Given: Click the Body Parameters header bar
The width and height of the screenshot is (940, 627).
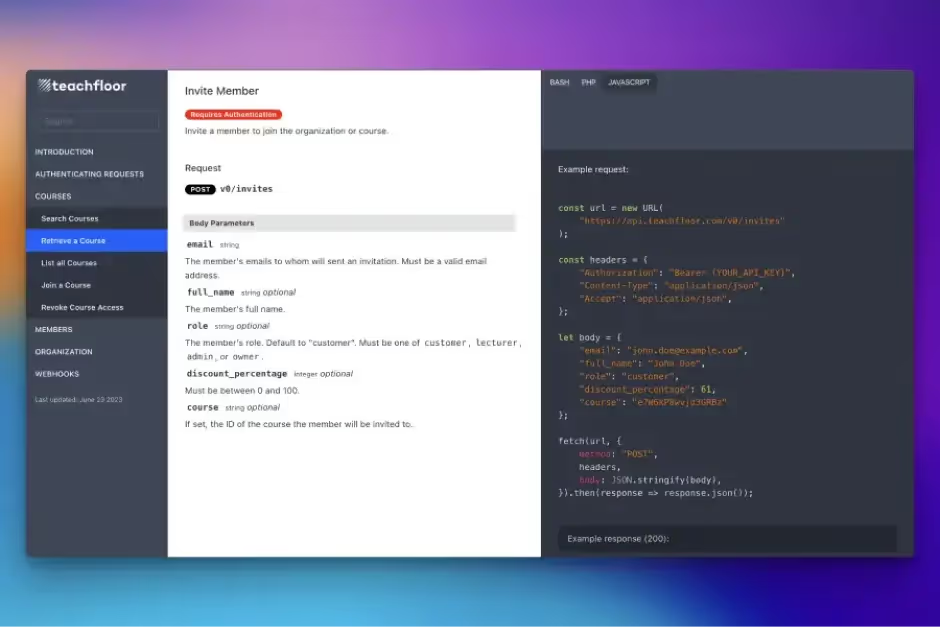Looking at the screenshot, I should pos(350,223).
